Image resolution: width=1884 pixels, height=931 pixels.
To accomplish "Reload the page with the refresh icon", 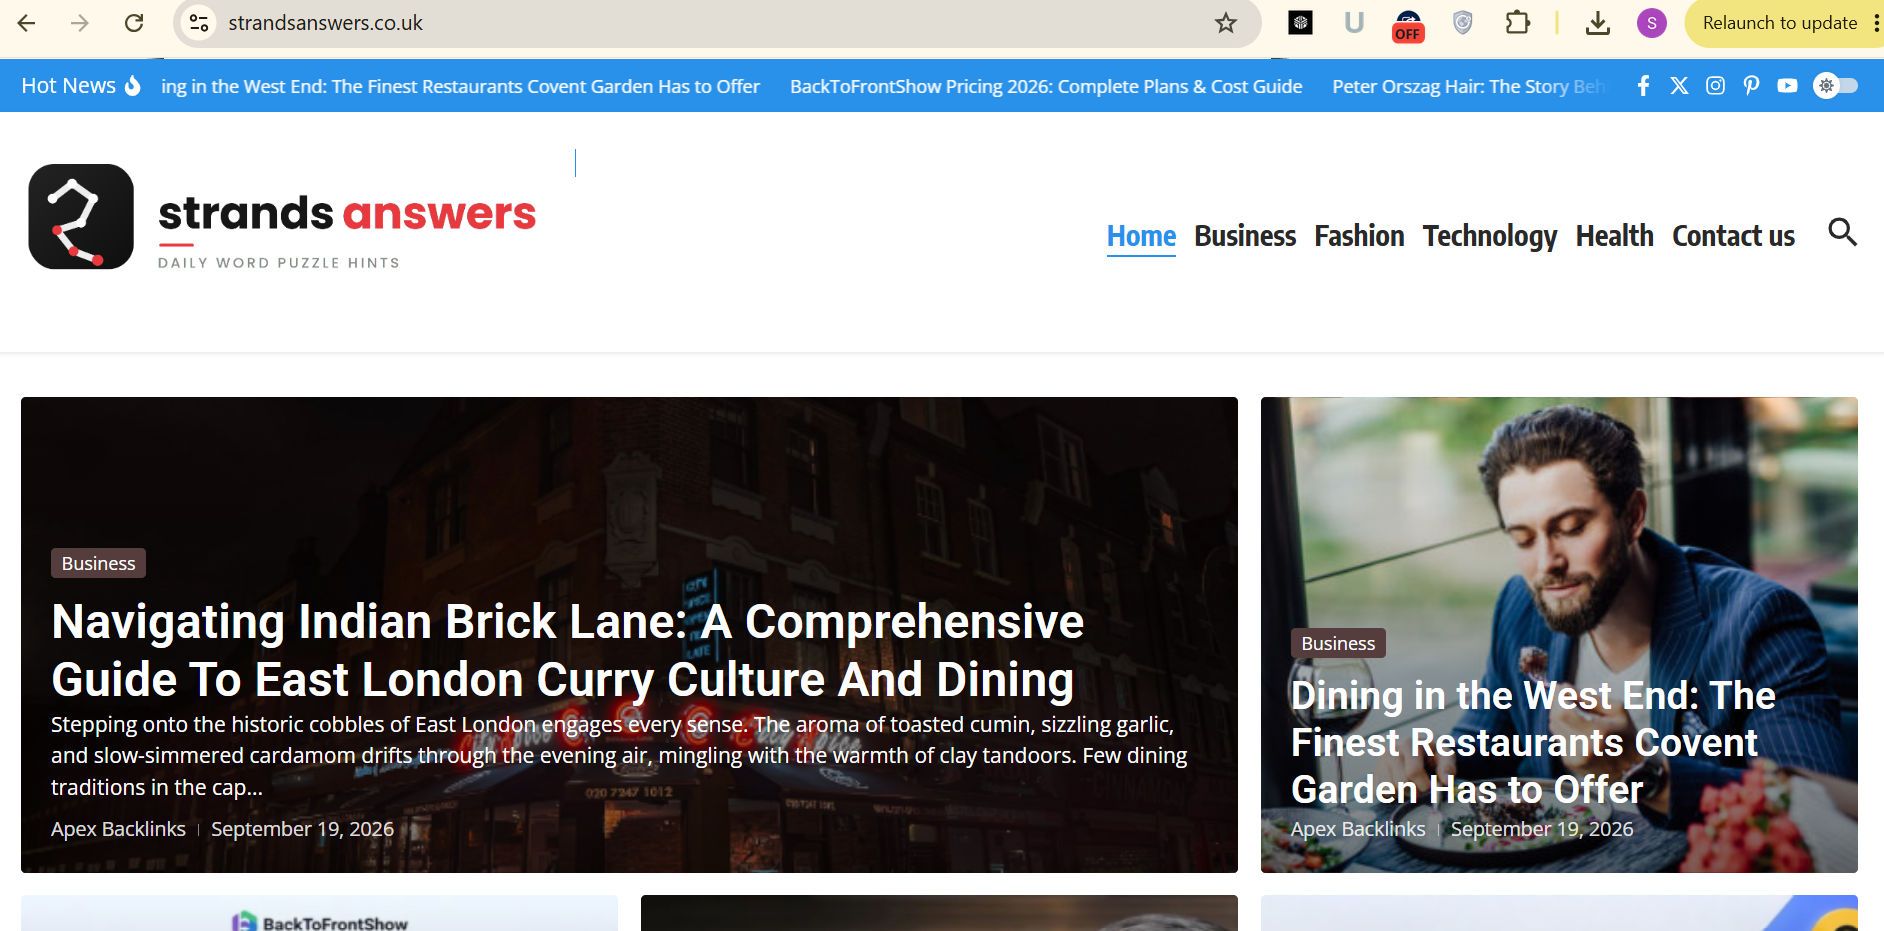I will (x=134, y=23).
